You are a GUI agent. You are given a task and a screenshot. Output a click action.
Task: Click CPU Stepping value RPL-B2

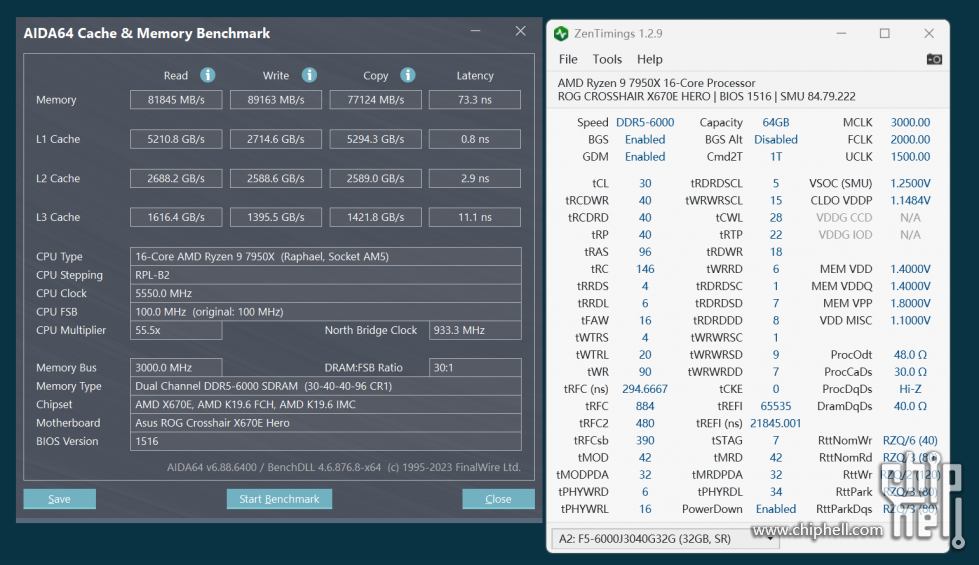pyautogui.click(x=325, y=275)
